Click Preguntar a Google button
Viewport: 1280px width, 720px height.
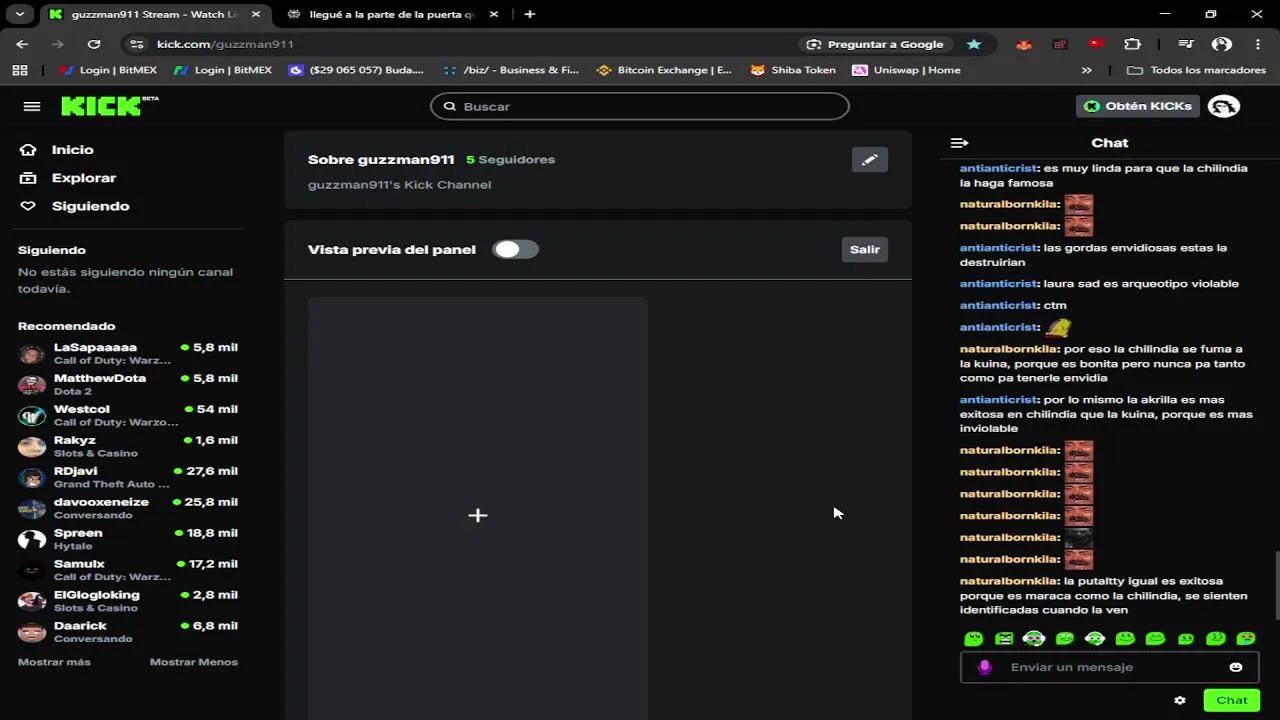(875, 44)
